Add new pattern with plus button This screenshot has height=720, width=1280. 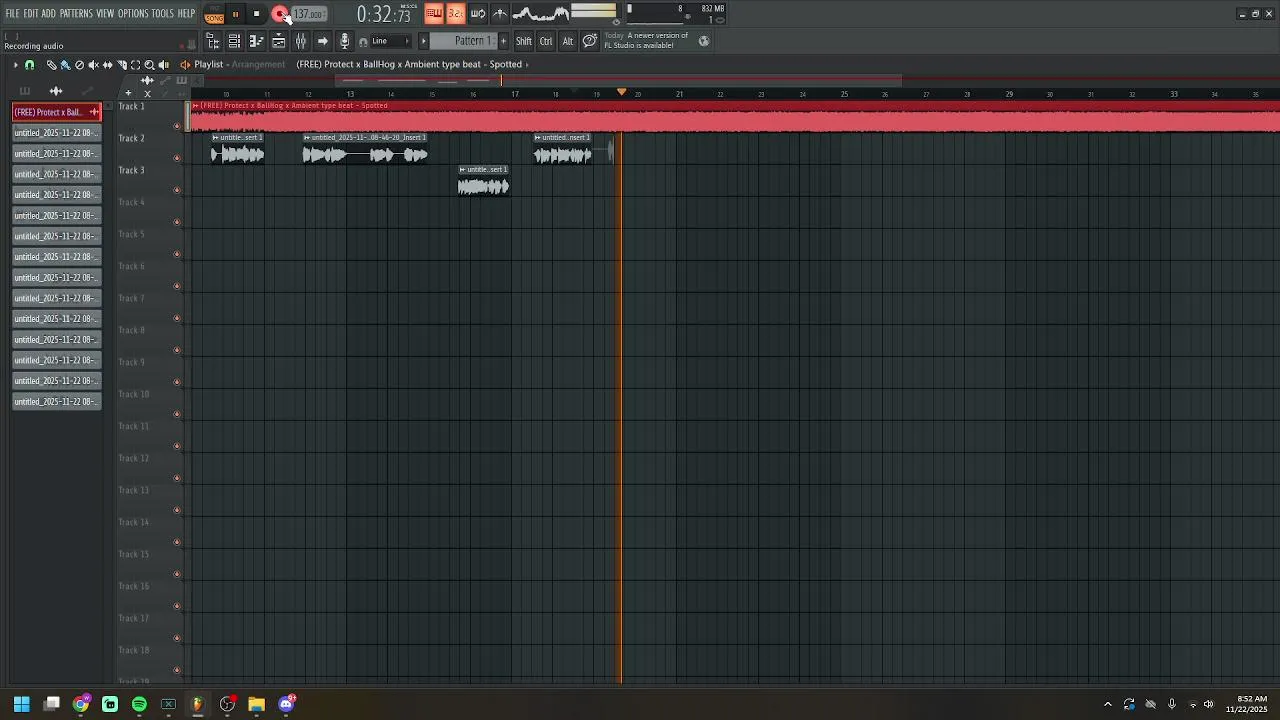503,41
